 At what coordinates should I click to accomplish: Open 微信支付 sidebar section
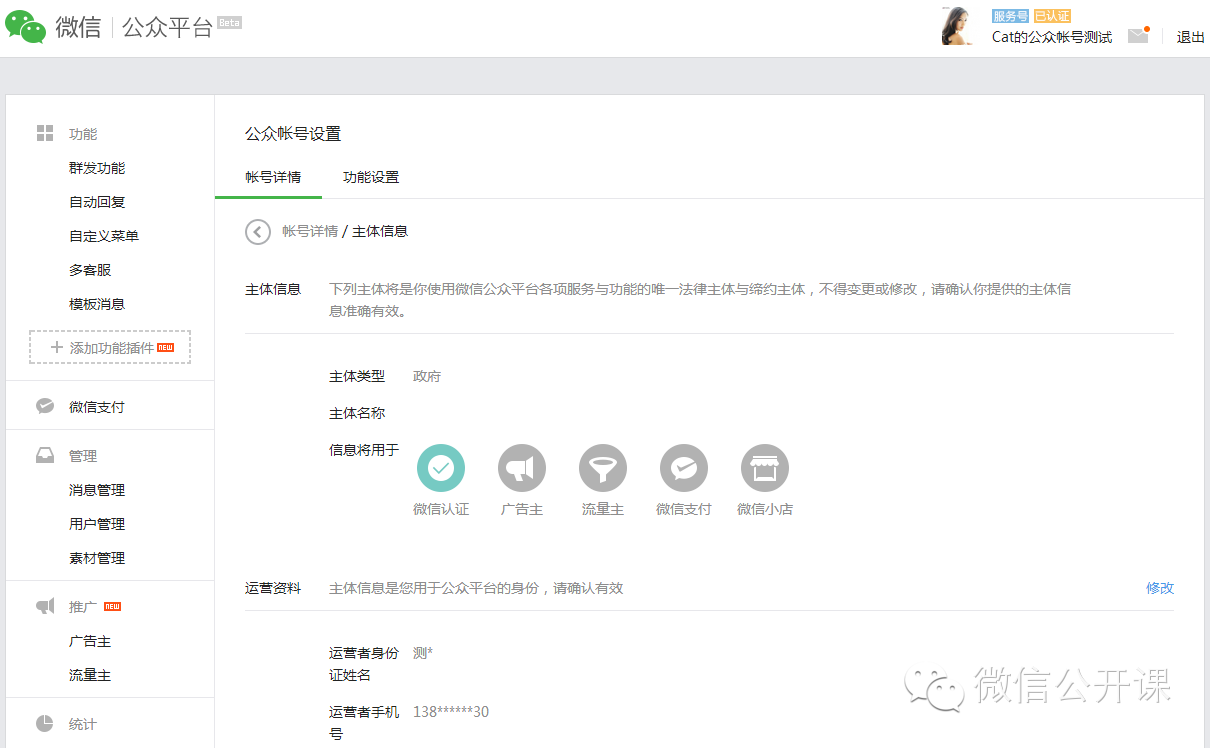pos(97,407)
